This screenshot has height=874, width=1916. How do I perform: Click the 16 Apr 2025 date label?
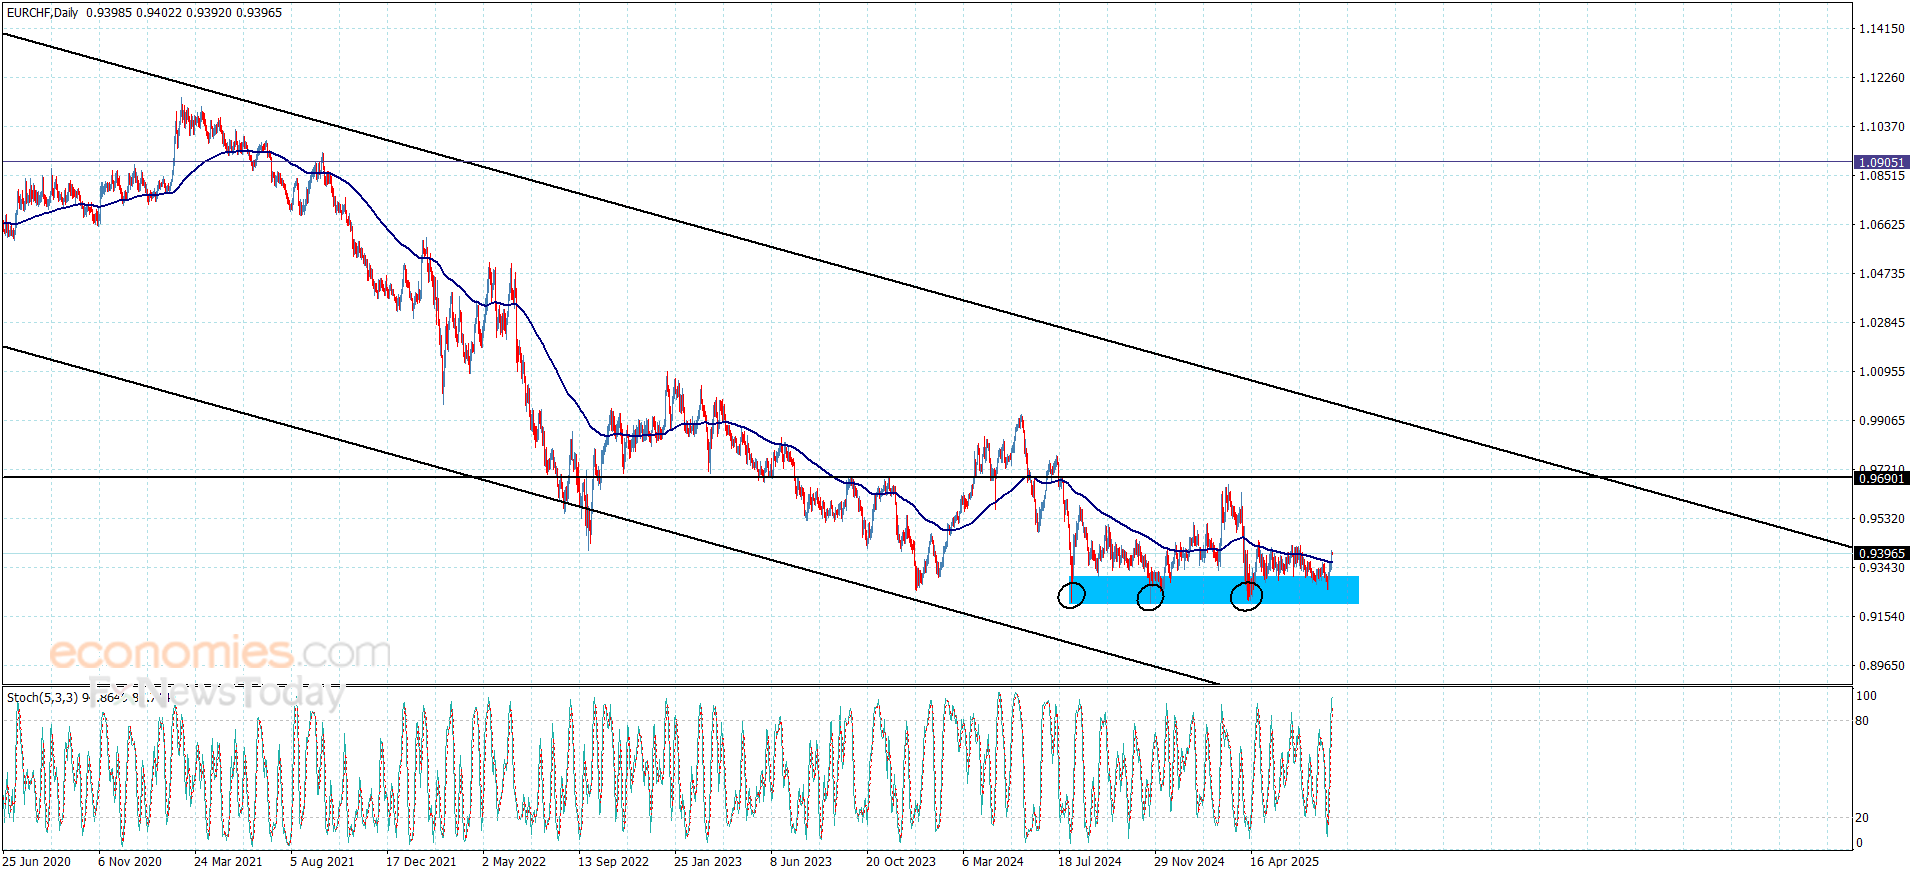tap(1284, 862)
